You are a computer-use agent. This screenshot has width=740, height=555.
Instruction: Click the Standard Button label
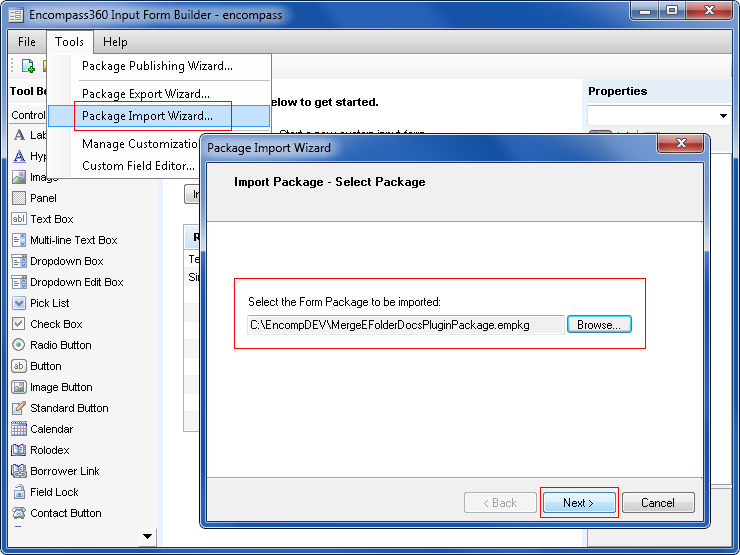click(69, 408)
